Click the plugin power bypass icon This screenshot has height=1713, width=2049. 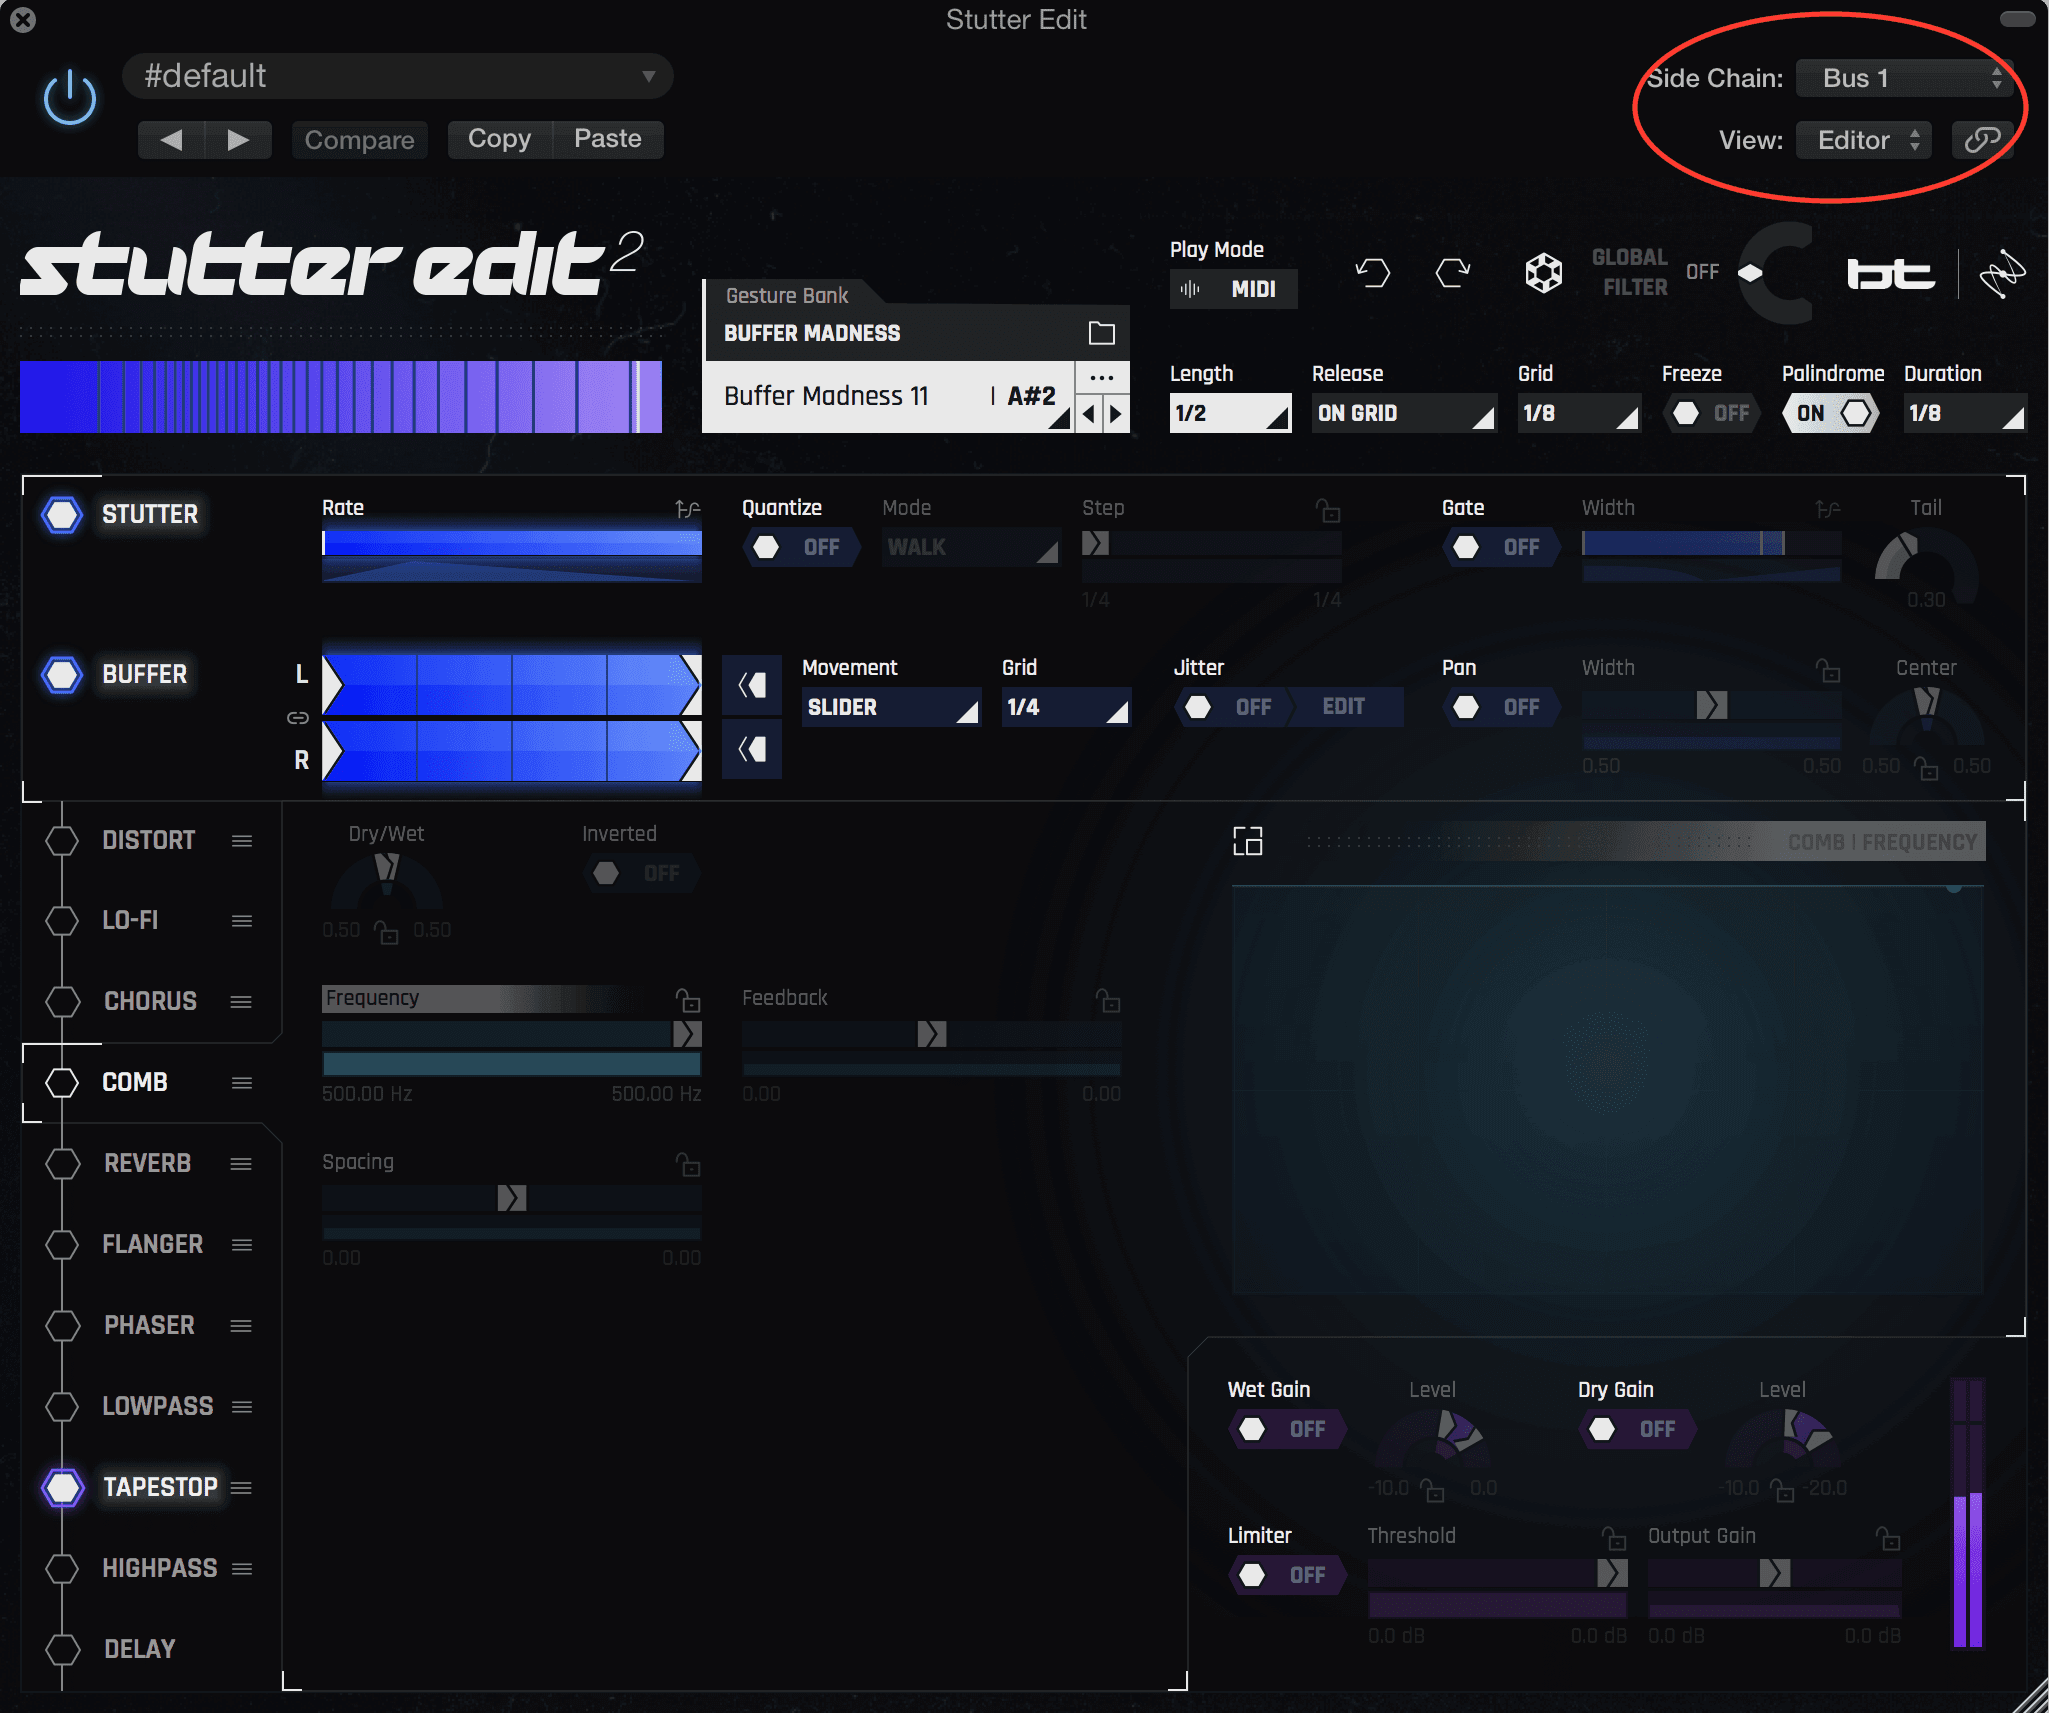(x=70, y=98)
